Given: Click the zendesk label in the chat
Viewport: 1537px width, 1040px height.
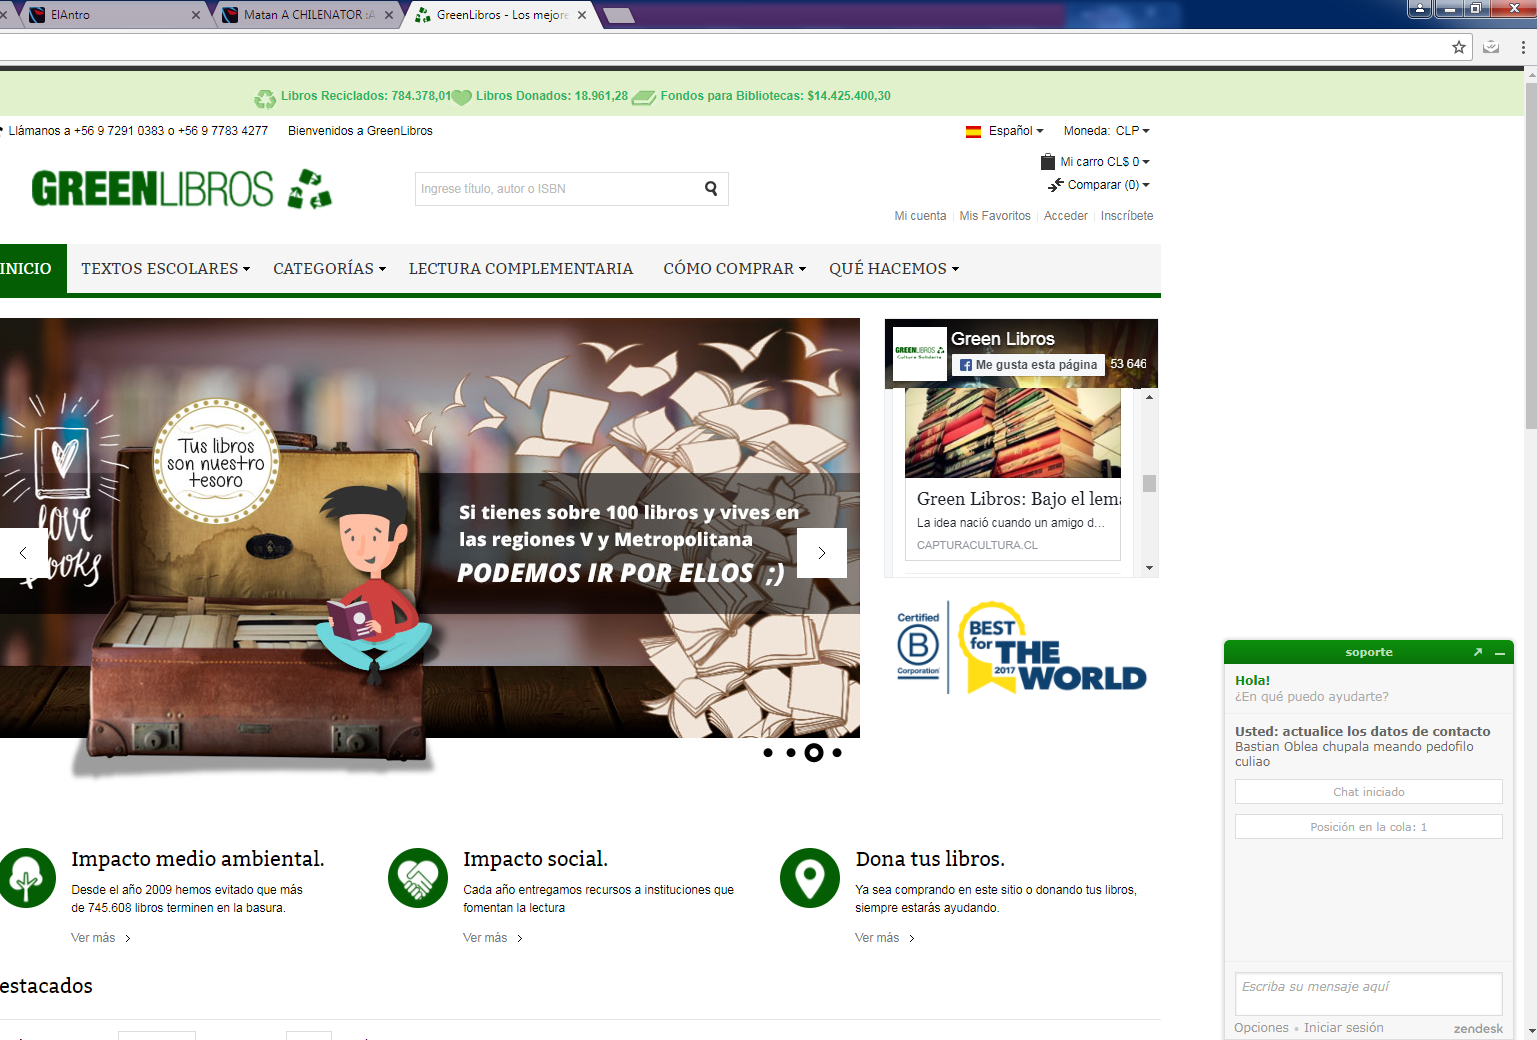Looking at the screenshot, I should 1478,1029.
